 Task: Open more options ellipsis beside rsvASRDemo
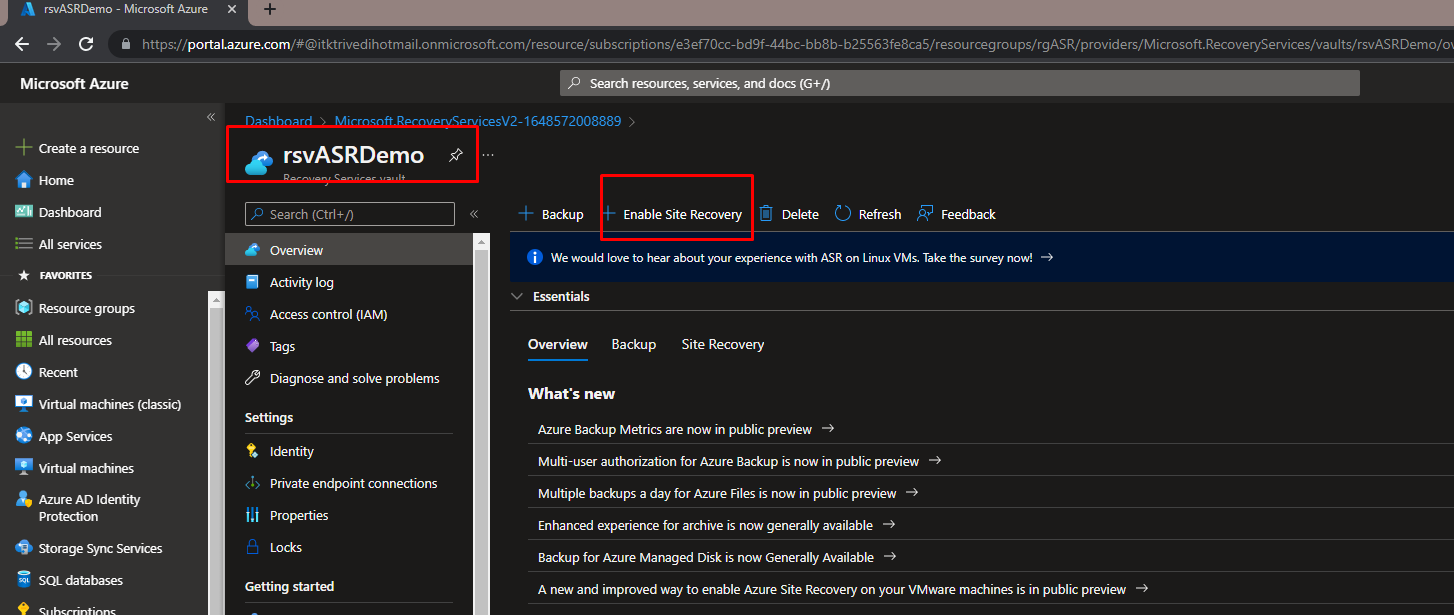click(x=488, y=155)
